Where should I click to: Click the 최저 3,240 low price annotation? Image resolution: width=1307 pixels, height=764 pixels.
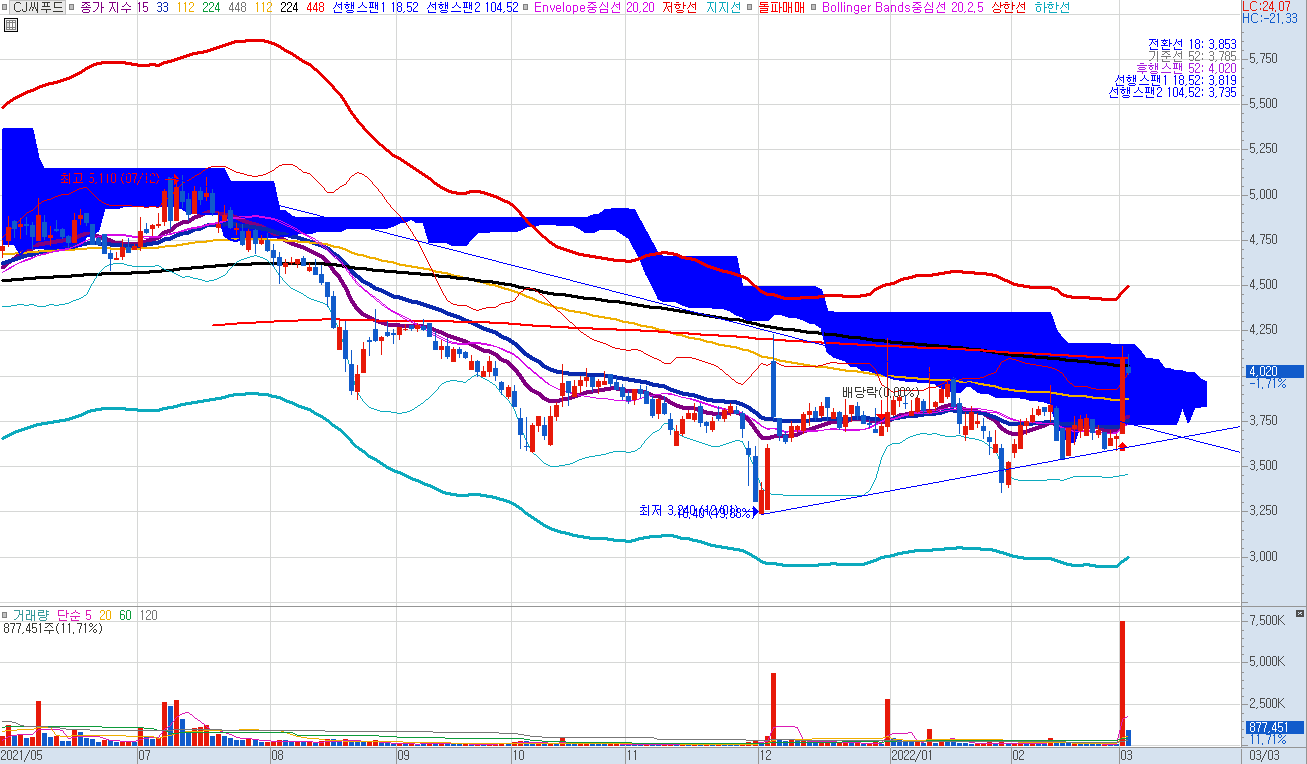click(688, 510)
